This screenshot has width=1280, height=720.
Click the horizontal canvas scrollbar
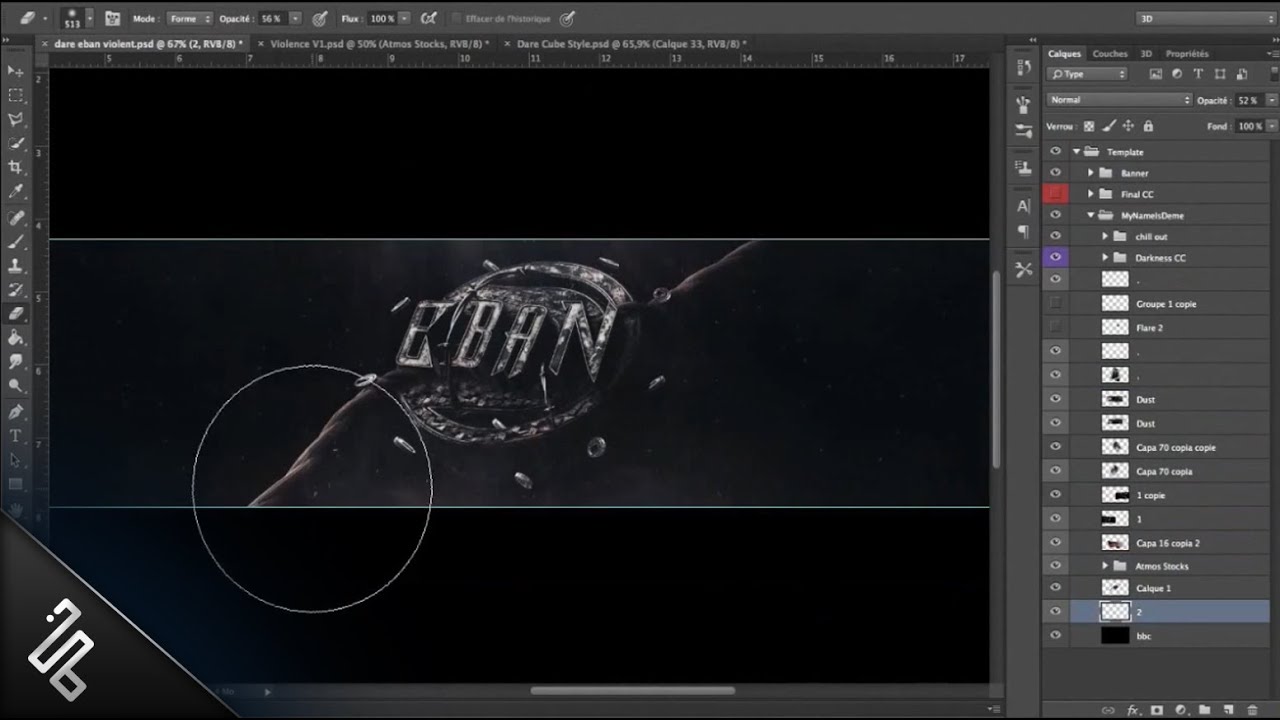point(632,690)
